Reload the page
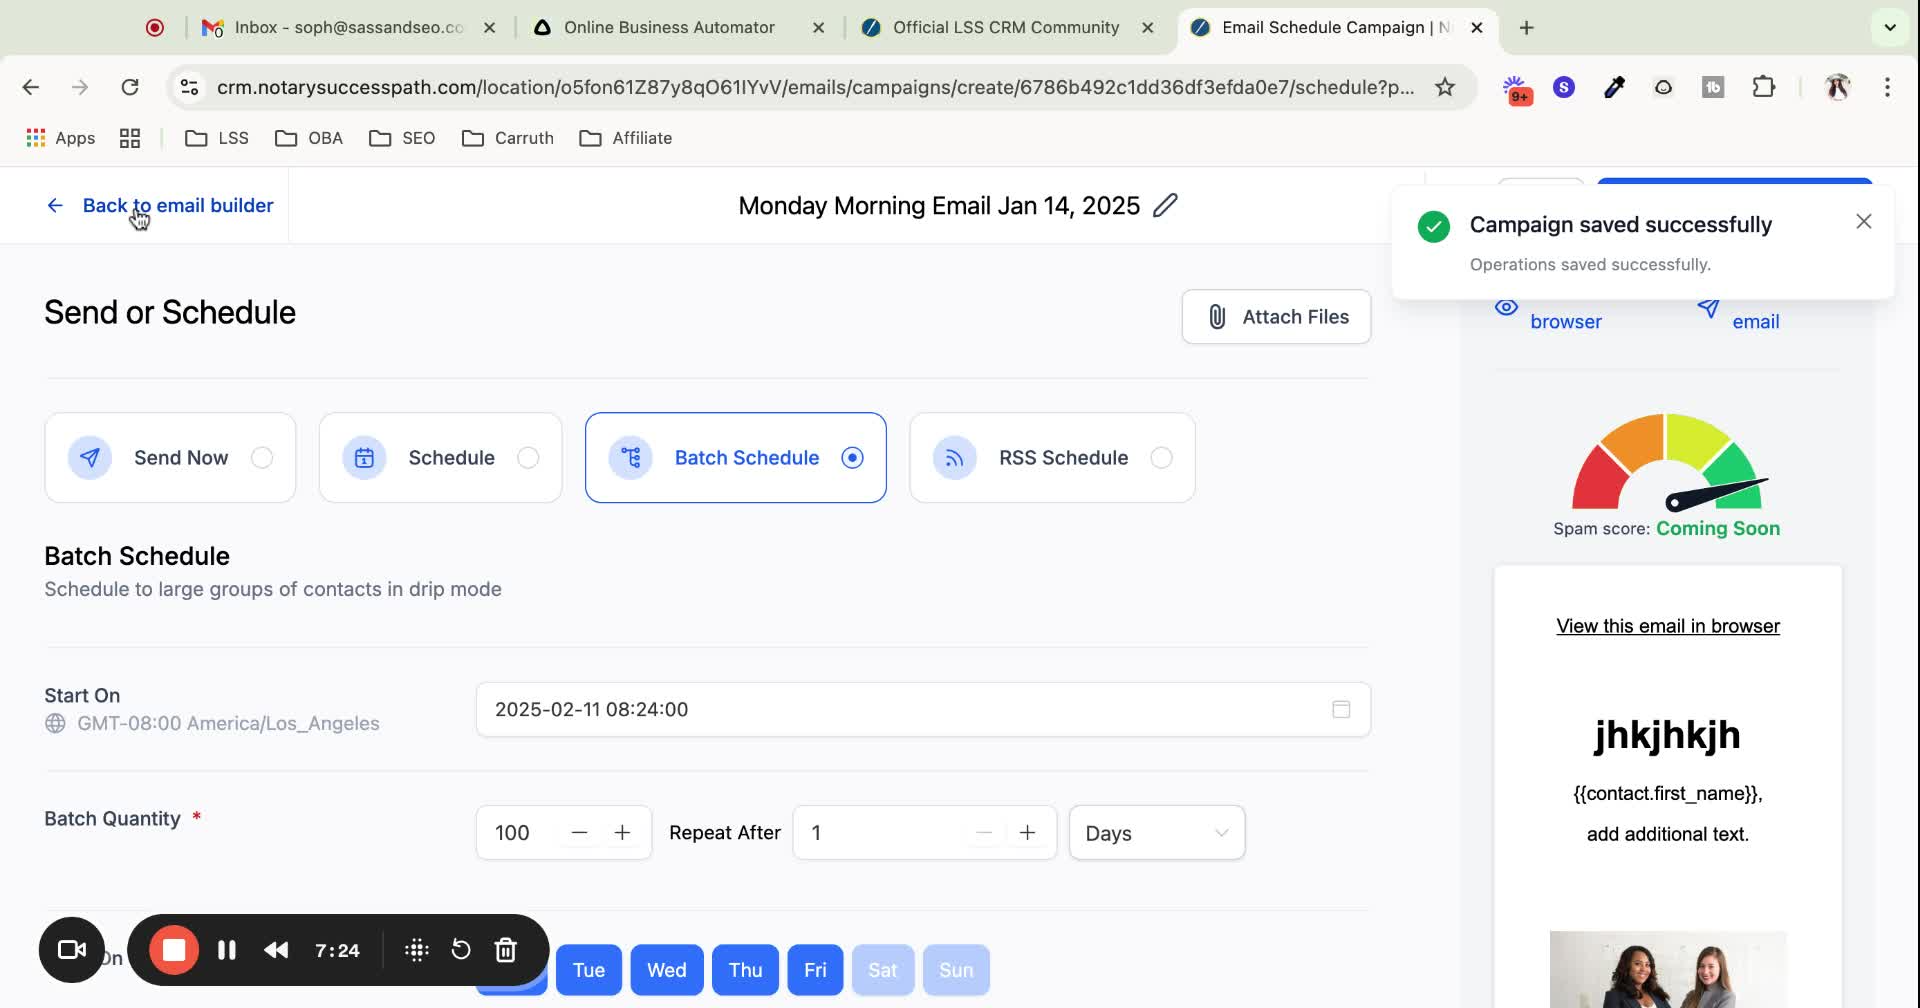The height and width of the screenshot is (1008, 1920). tap(130, 87)
